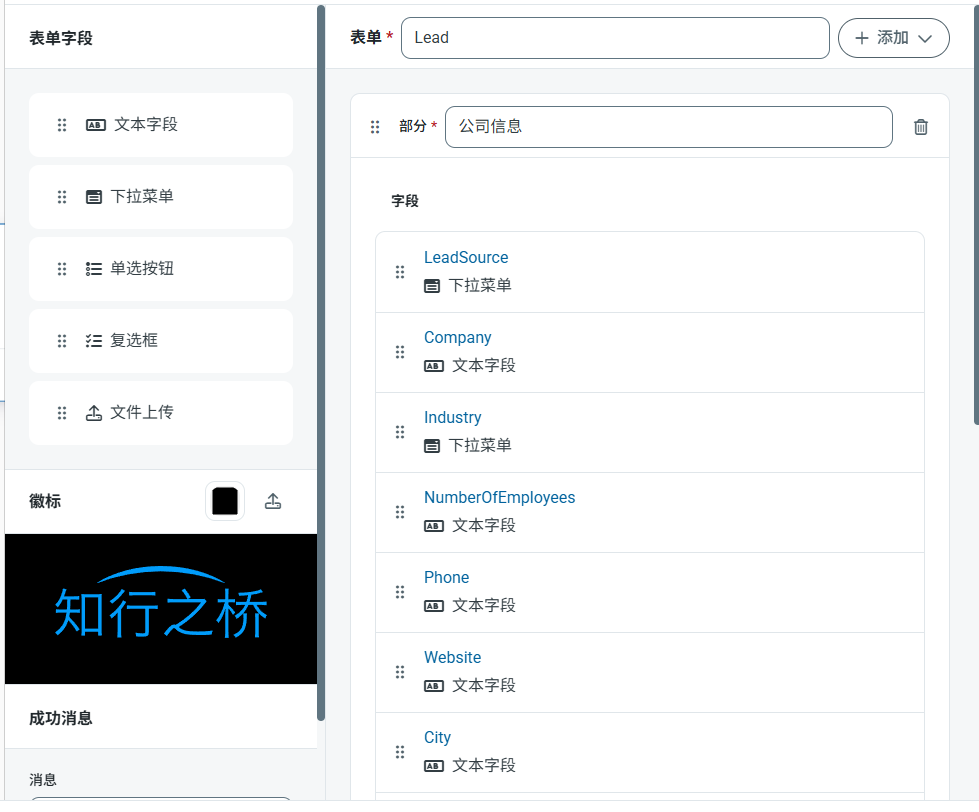
Task: Click the form name input containing Lead
Action: click(614, 38)
